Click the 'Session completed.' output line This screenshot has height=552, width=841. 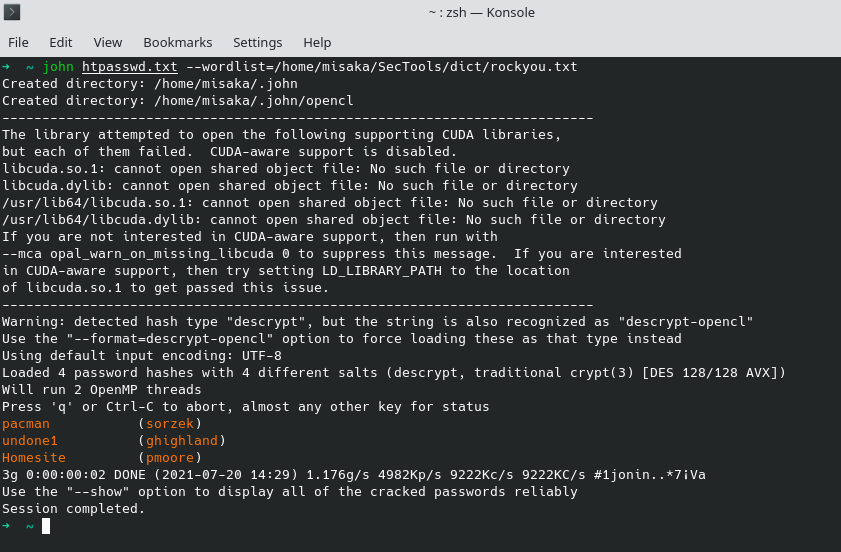tap(74, 509)
